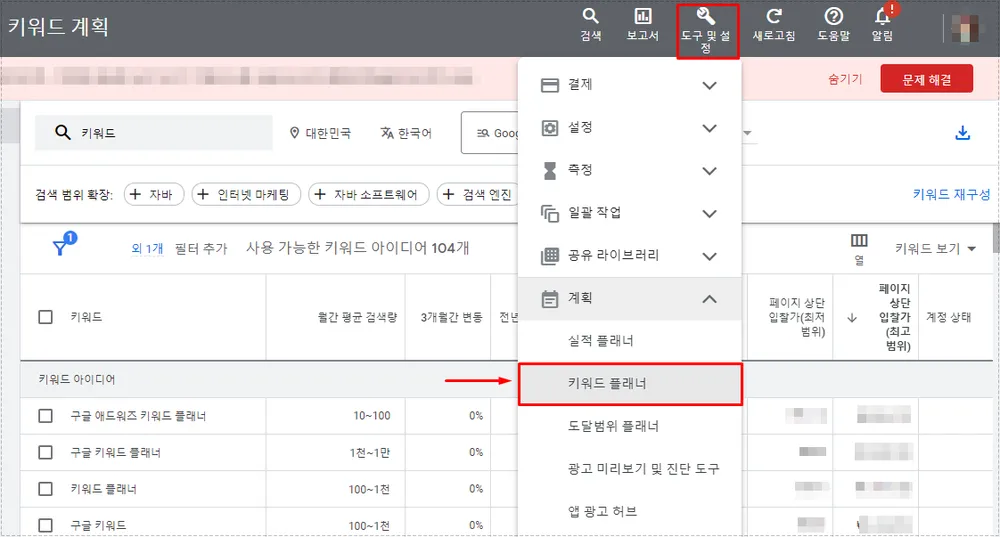
Task: Open the 검색 search icon in top bar
Action: 591,24
